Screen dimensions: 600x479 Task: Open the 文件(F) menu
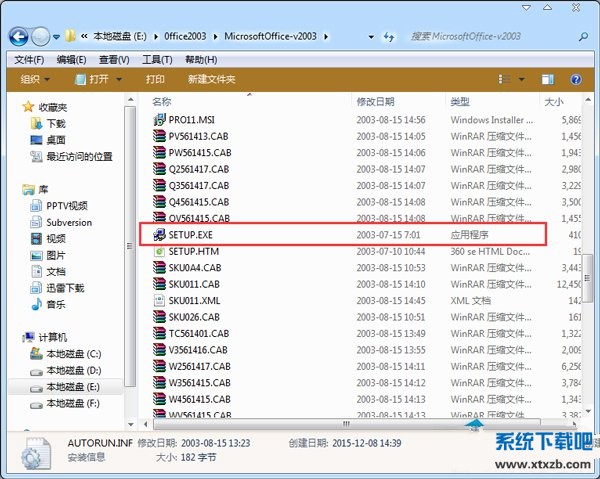[x=28, y=60]
